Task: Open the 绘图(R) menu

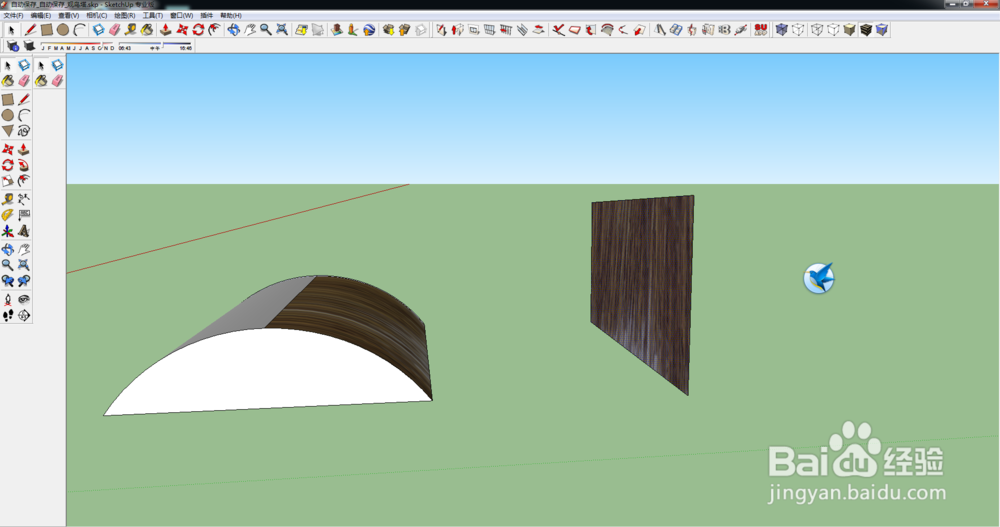Action: 125,15
